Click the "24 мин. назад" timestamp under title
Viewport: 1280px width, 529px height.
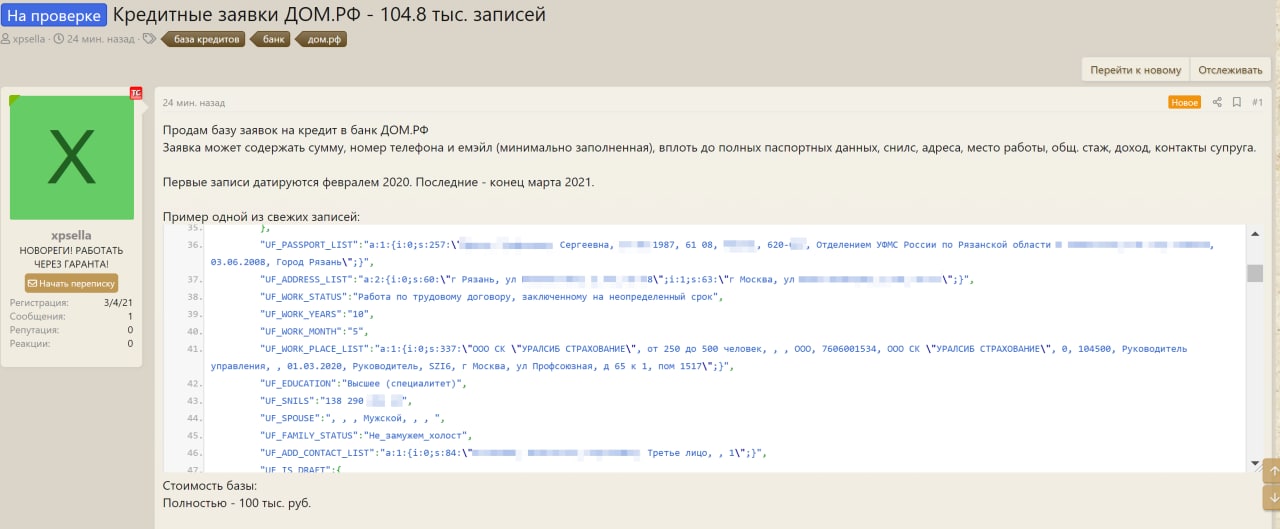click(100, 39)
